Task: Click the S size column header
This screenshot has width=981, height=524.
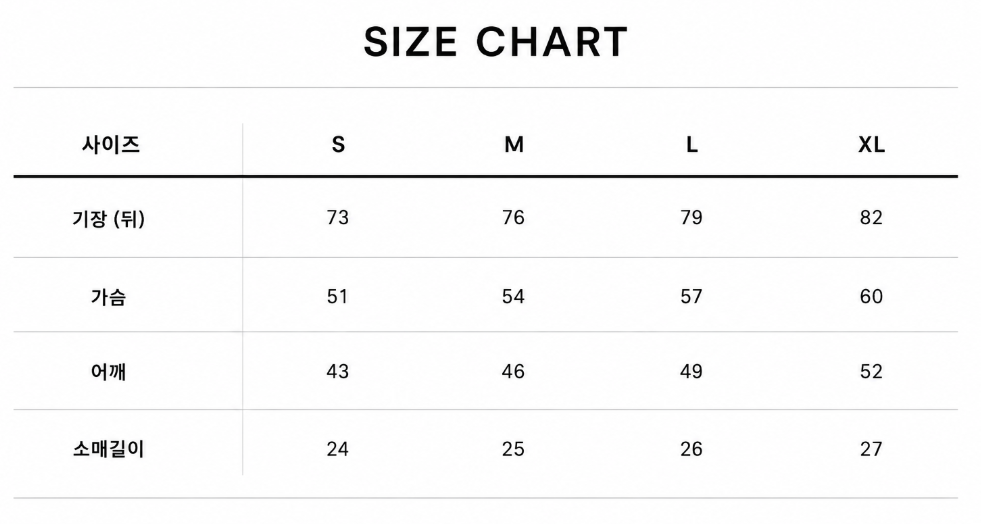Action: pyautogui.click(x=338, y=144)
